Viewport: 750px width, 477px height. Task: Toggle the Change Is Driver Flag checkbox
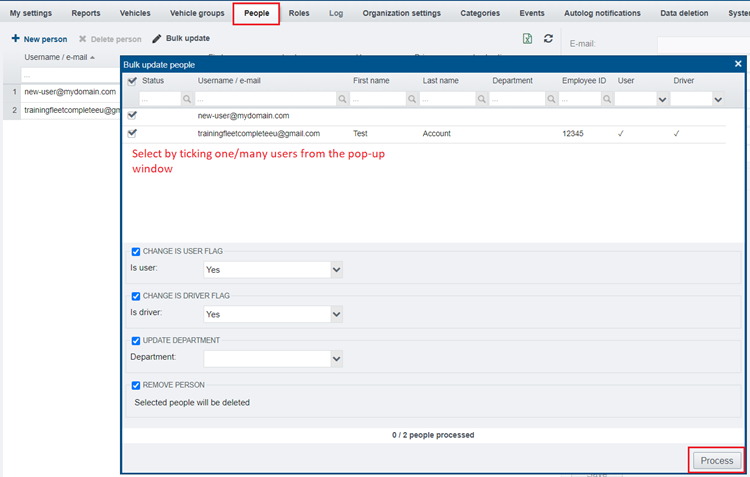click(x=136, y=296)
